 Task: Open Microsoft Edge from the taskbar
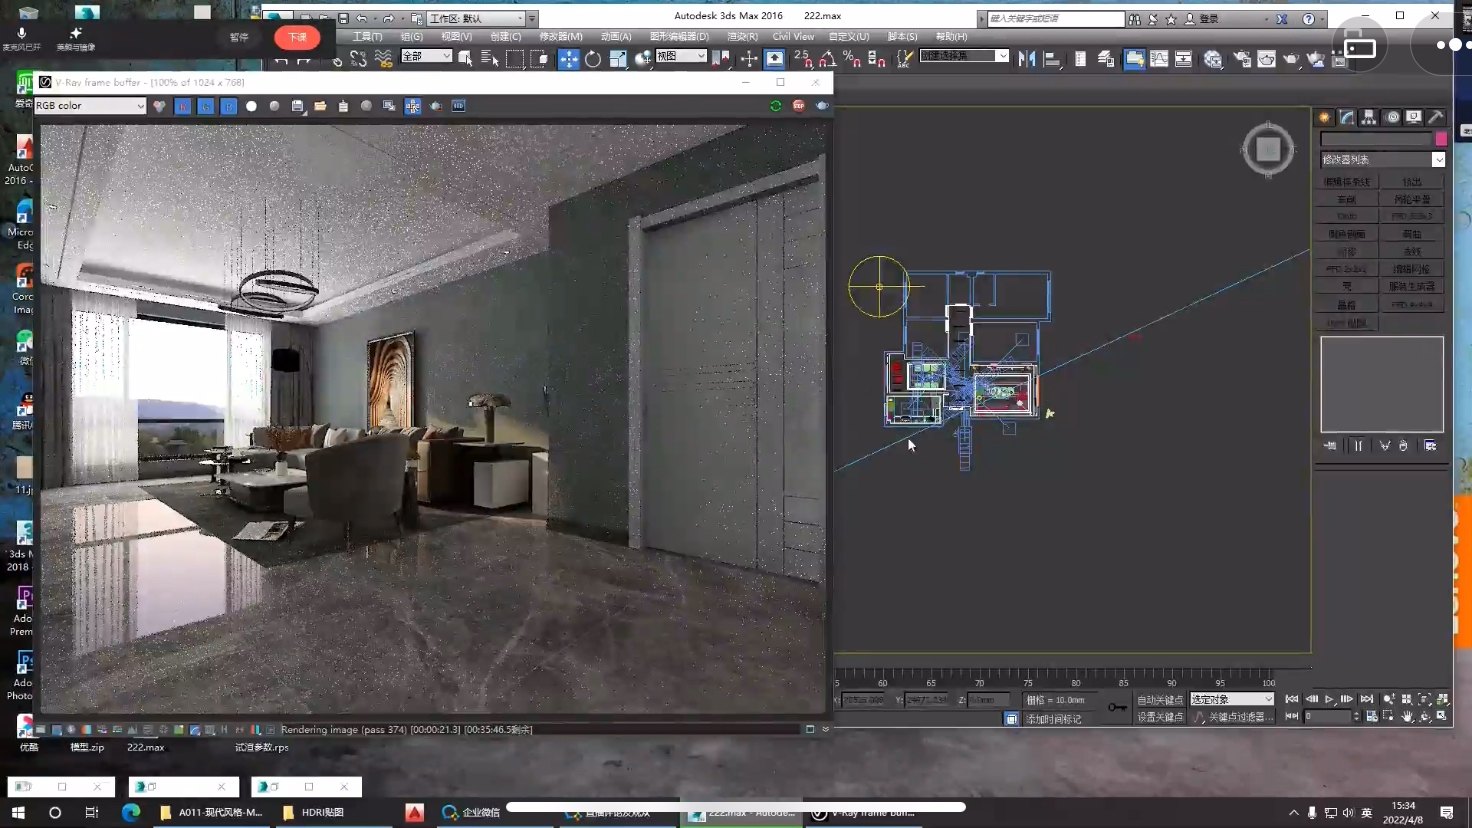click(x=130, y=812)
